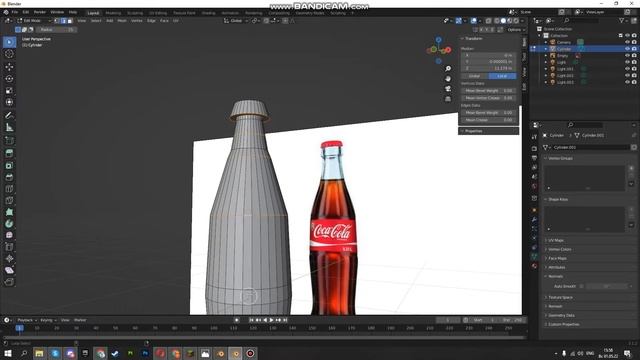
Task: Select solid viewport shading sphere
Action: pyautogui.click(x=503, y=20)
